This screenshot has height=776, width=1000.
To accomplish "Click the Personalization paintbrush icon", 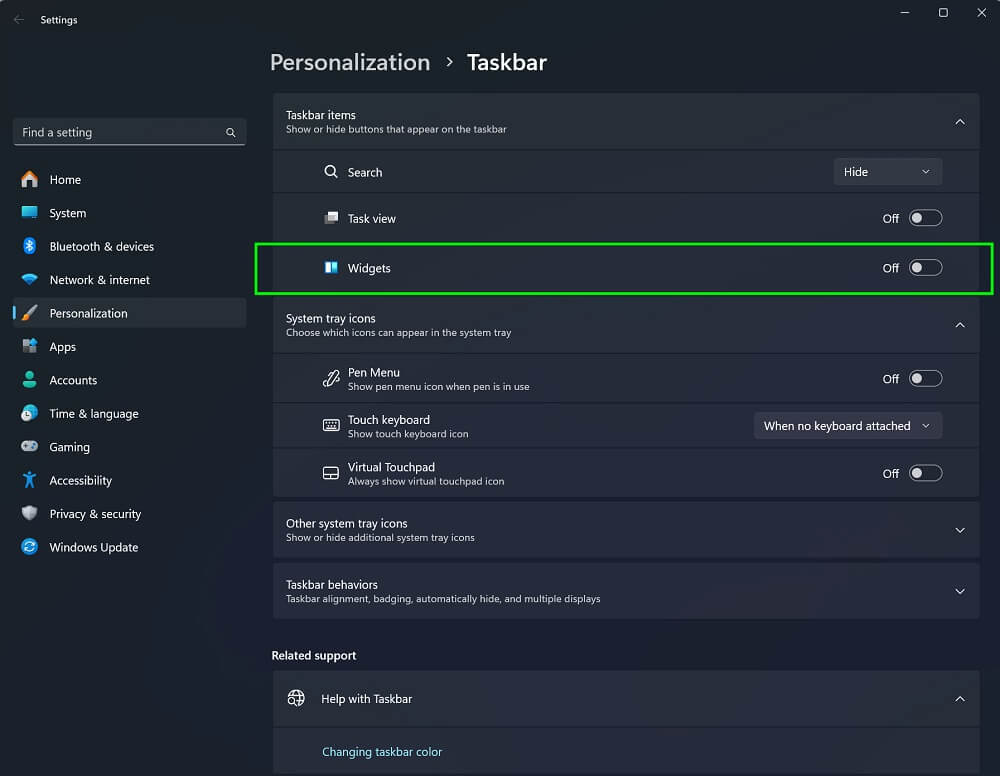I will coord(29,313).
